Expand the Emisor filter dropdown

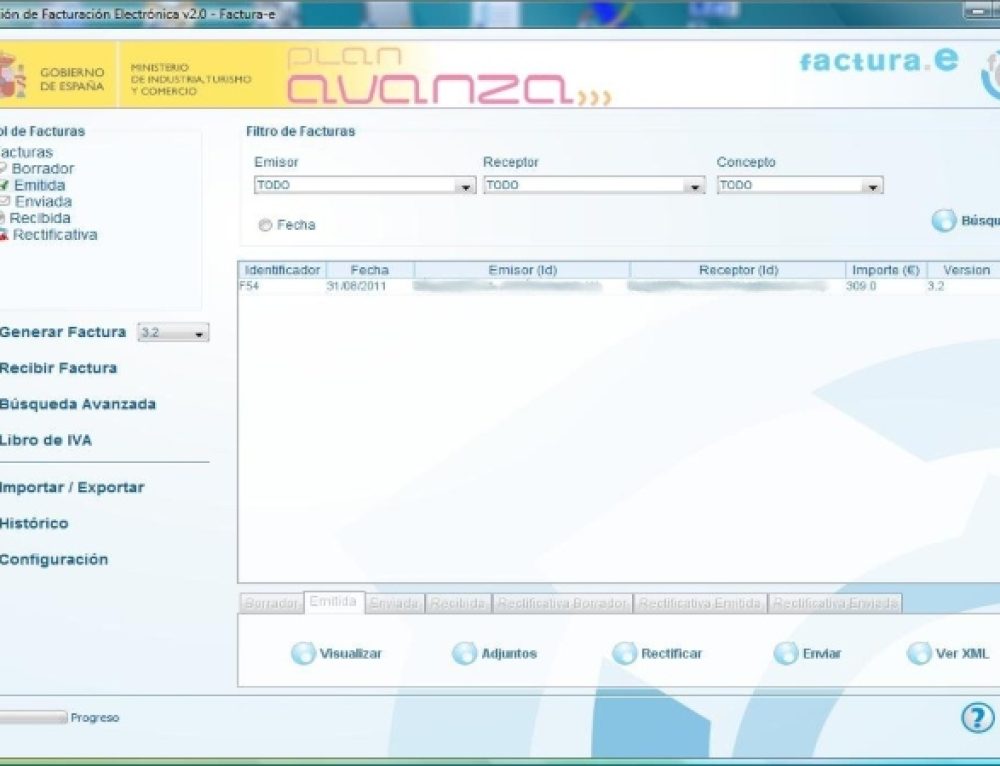(464, 186)
